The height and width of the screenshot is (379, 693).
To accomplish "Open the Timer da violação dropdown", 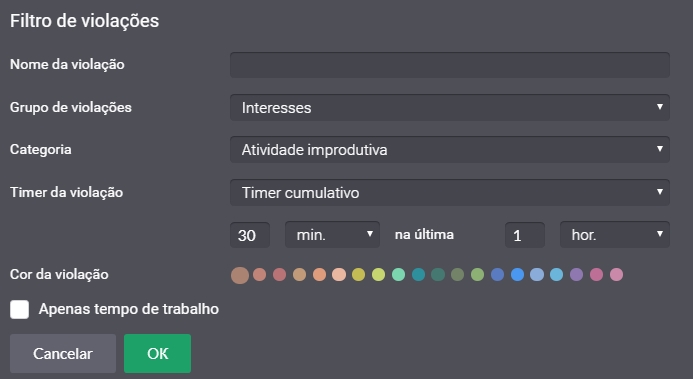I will point(449,192).
